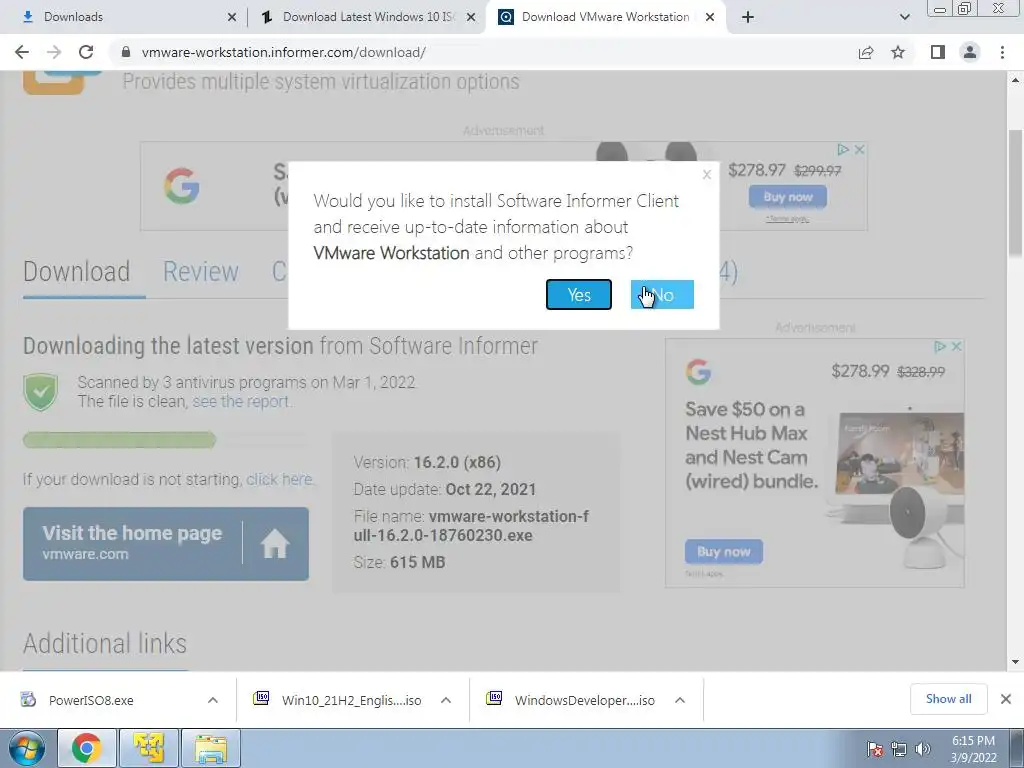
Task: Click the 'click here' download link
Action: (x=280, y=479)
